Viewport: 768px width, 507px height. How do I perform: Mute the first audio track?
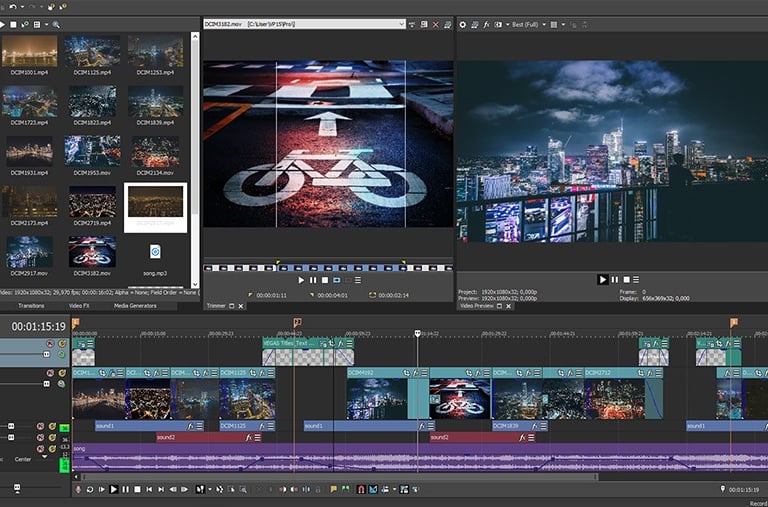(40, 426)
